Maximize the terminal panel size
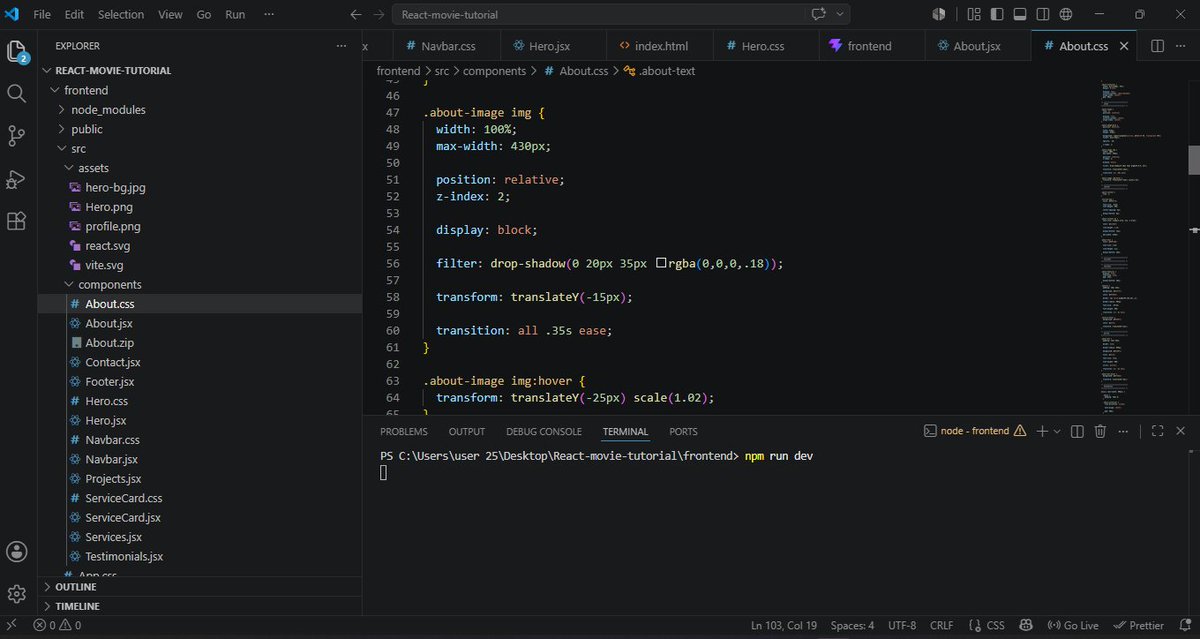Viewport: 1200px width, 639px height. click(x=1157, y=431)
